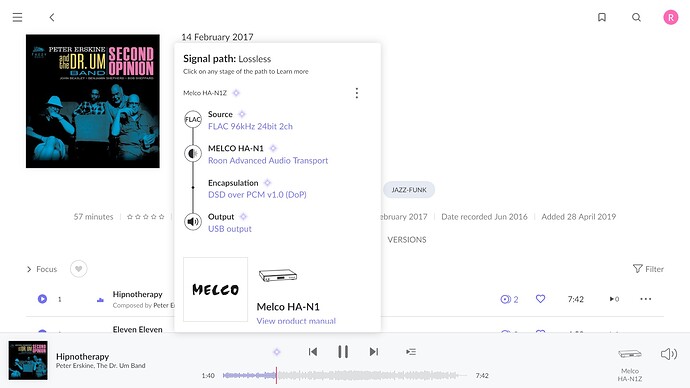Open the View product manual link
690x388 pixels.
tap(296, 321)
